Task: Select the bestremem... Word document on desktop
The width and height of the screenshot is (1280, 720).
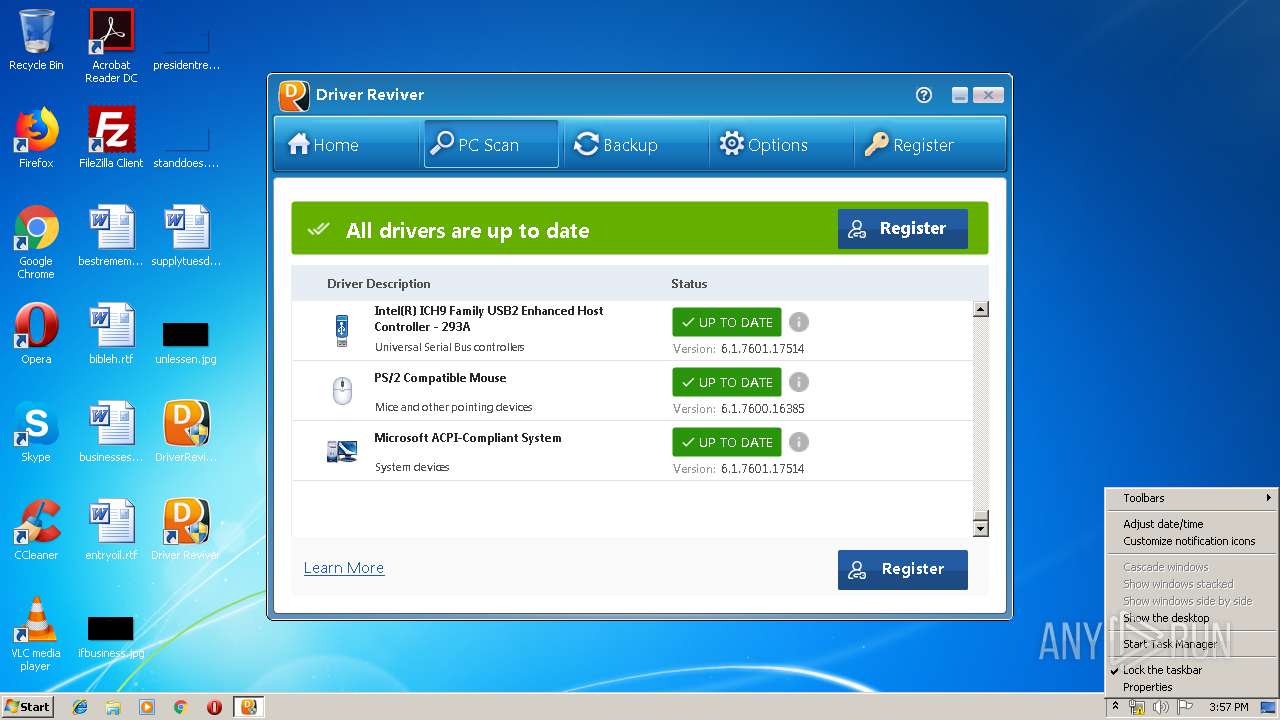Action: coord(111,236)
